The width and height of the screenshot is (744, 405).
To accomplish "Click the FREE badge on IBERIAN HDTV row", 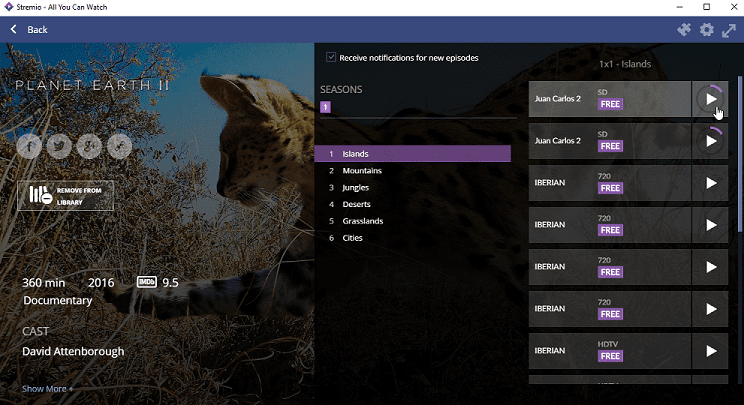I will point(610,356).
